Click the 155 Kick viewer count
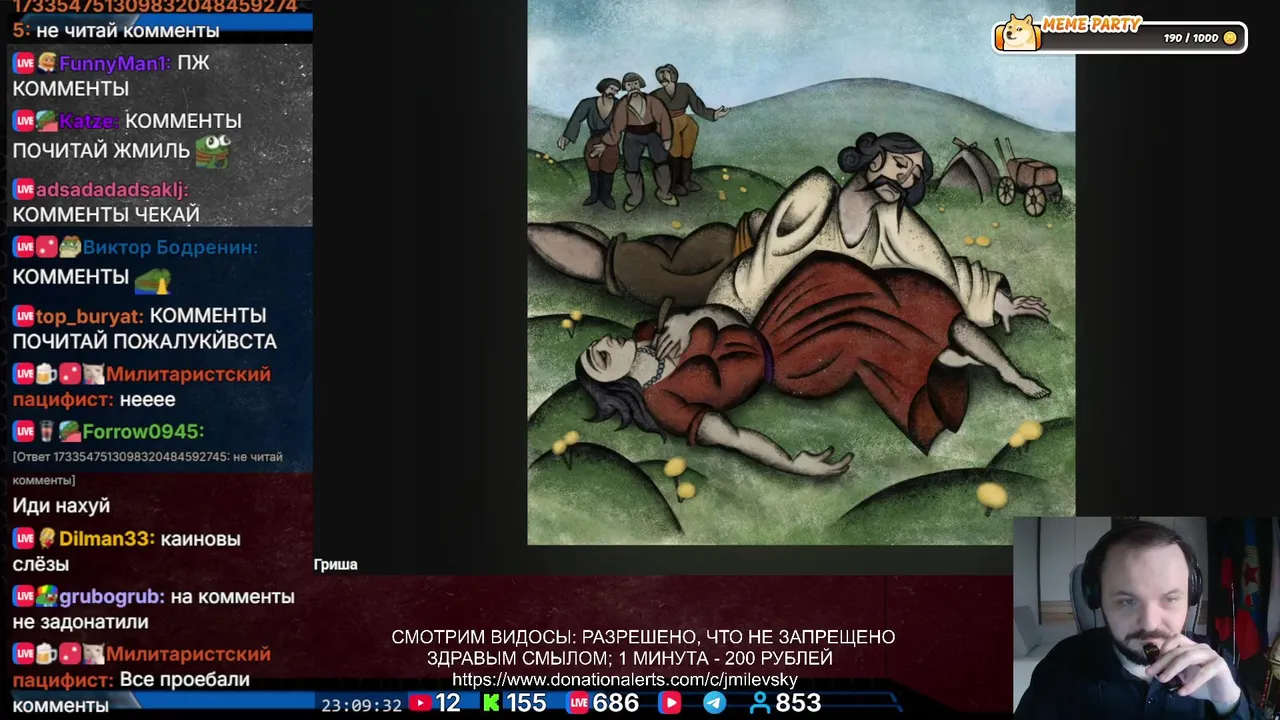Image resolution: width=1280 pixels, height=720 pixels. [525, 704]
